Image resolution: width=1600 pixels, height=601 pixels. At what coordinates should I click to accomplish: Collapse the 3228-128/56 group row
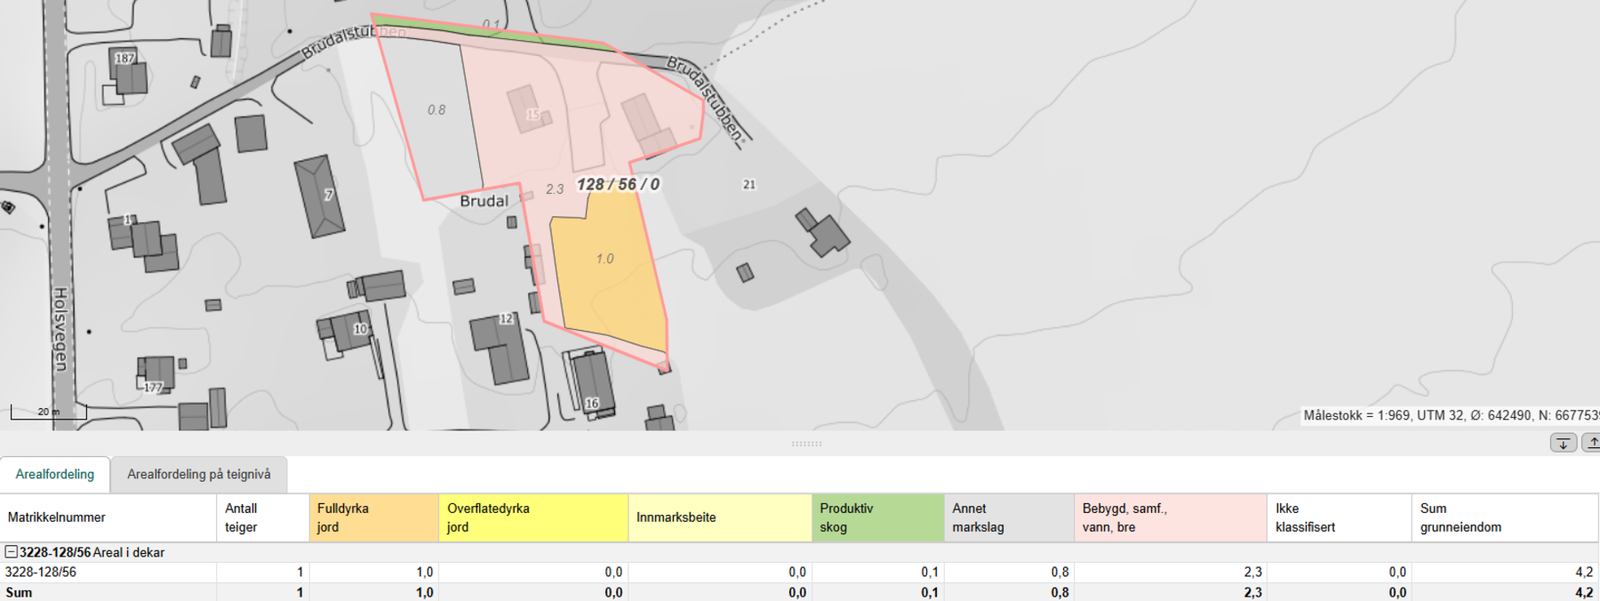(x=12, y=552)
